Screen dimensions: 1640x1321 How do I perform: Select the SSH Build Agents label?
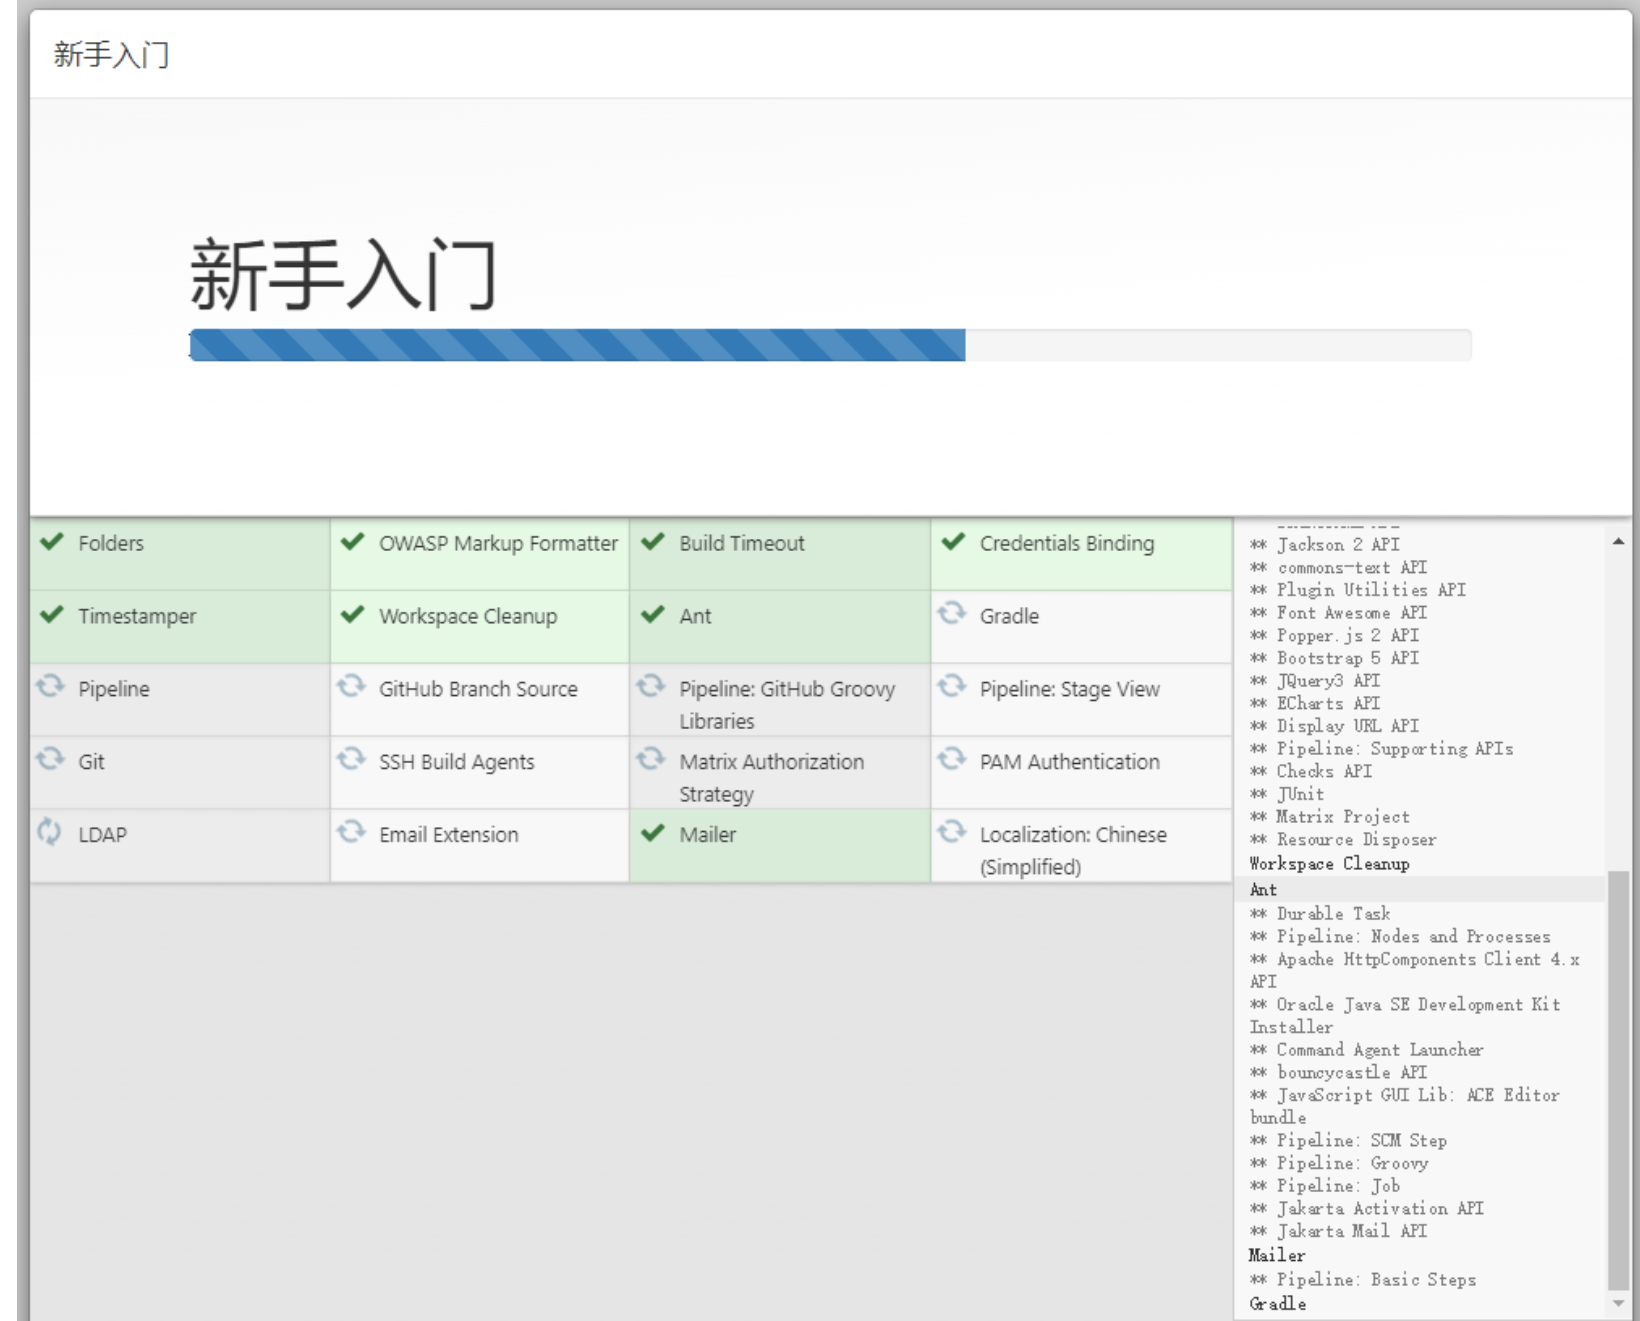point(456,762)
